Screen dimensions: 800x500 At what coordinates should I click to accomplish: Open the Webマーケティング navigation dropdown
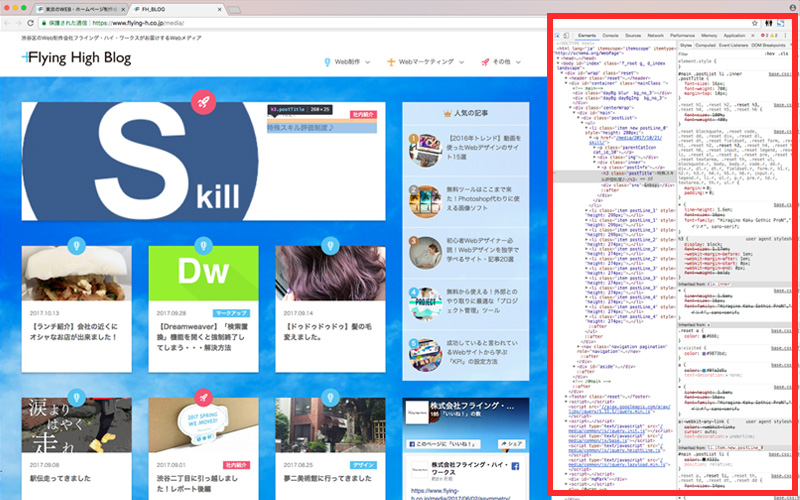[x=426, y=62]
